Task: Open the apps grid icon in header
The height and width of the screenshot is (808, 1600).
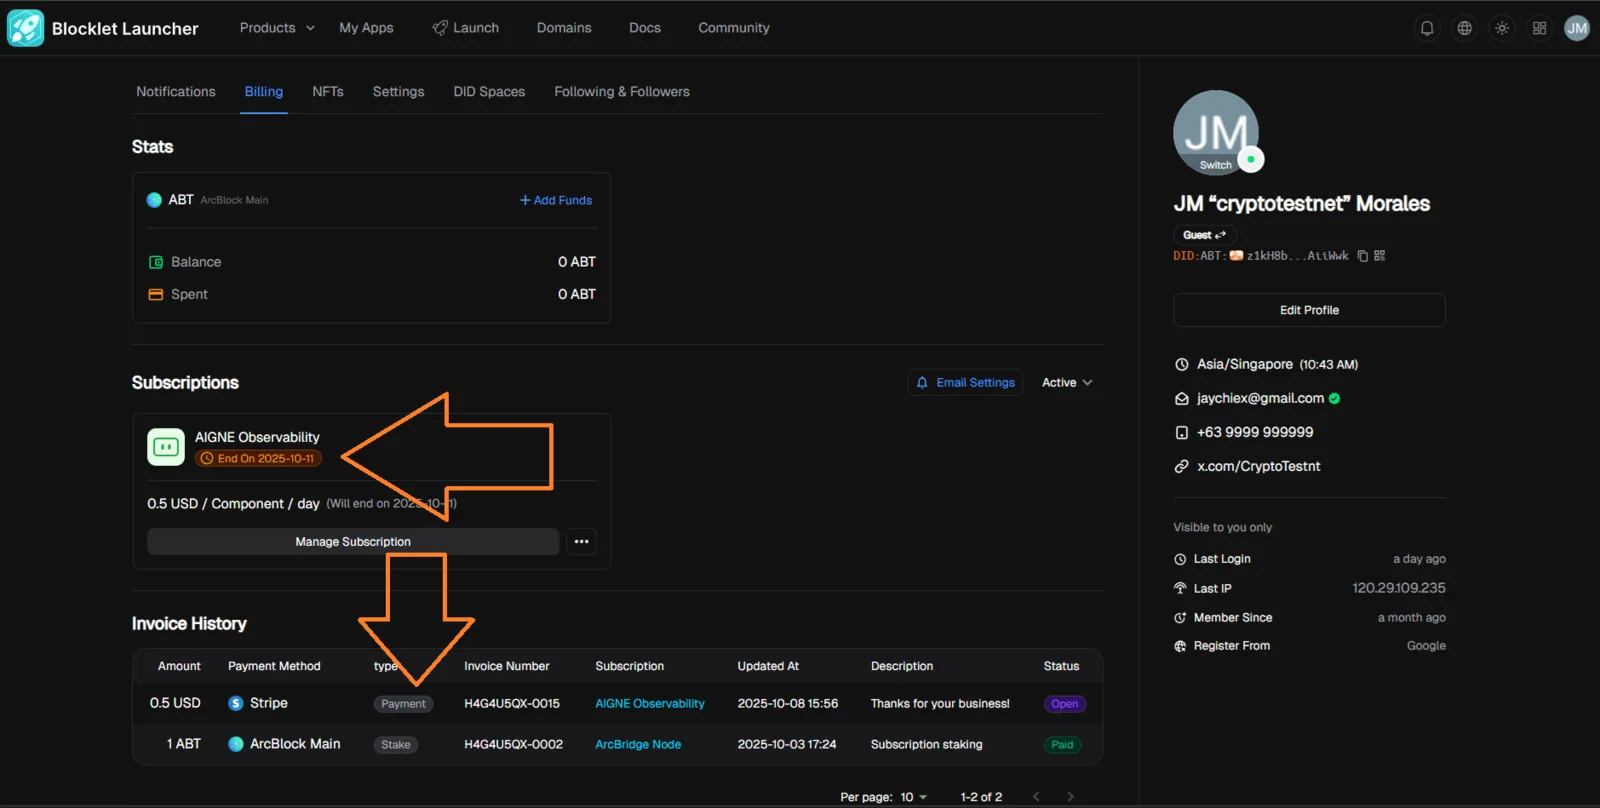Action: [x=1540, y=28]
